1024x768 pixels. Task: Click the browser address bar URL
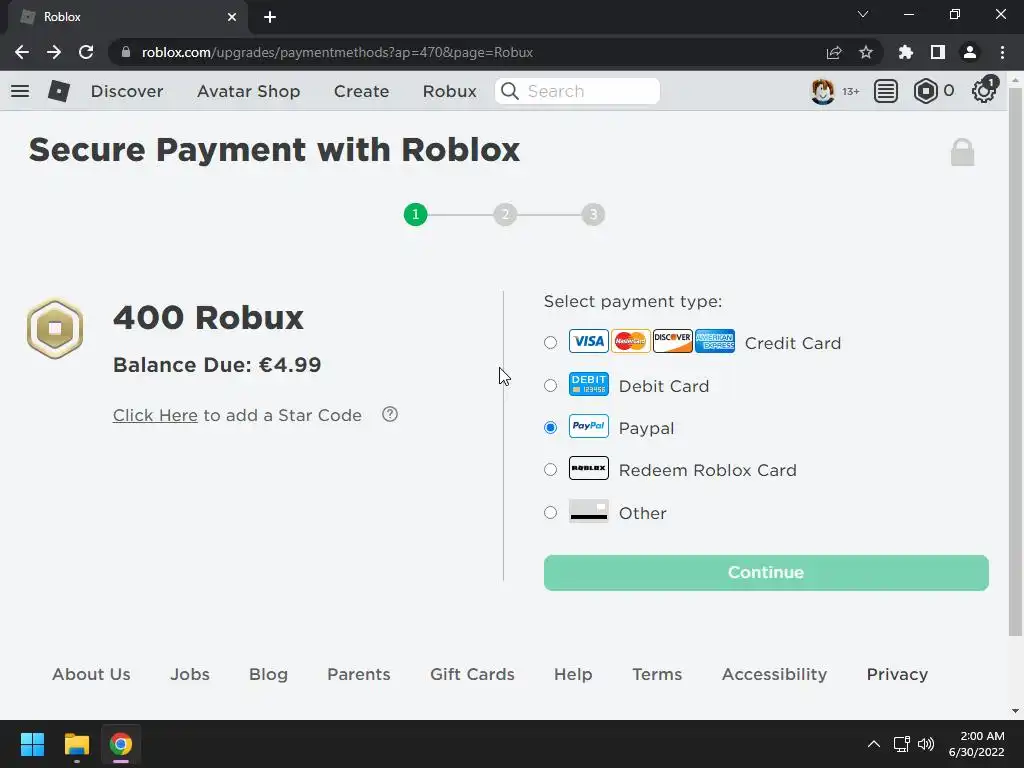pos(338,52)
